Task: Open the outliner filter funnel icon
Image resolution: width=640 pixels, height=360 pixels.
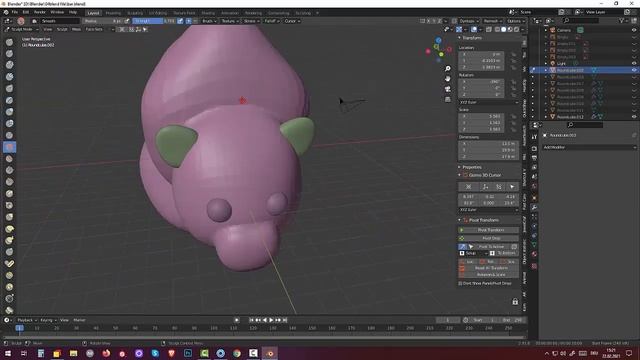Action: point(622,20)
